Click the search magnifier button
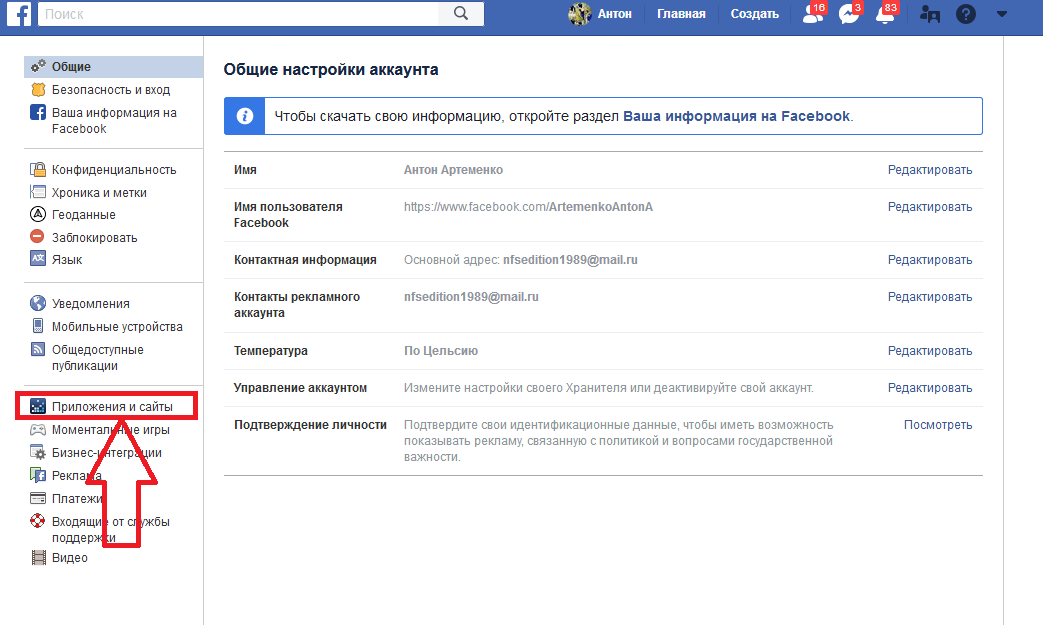 460,13
